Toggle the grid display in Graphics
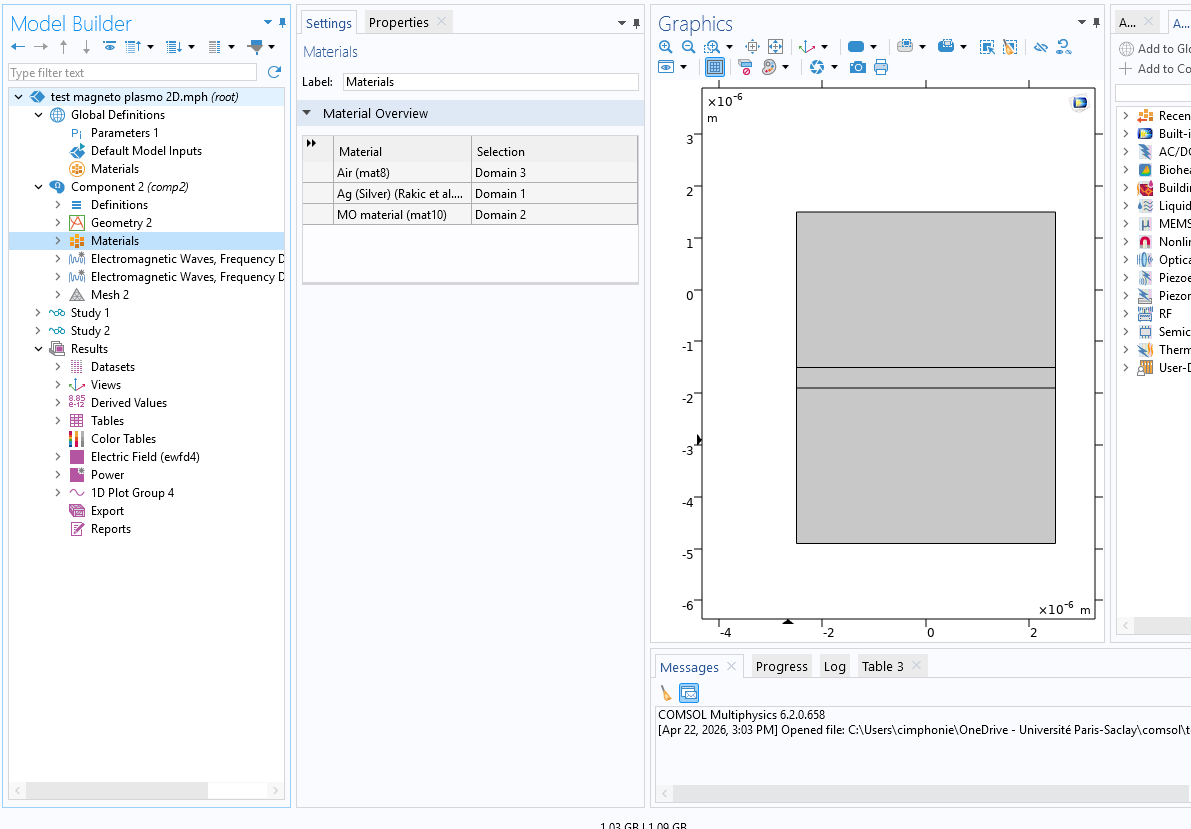1191x829 pixels. (x=714, y=67)
